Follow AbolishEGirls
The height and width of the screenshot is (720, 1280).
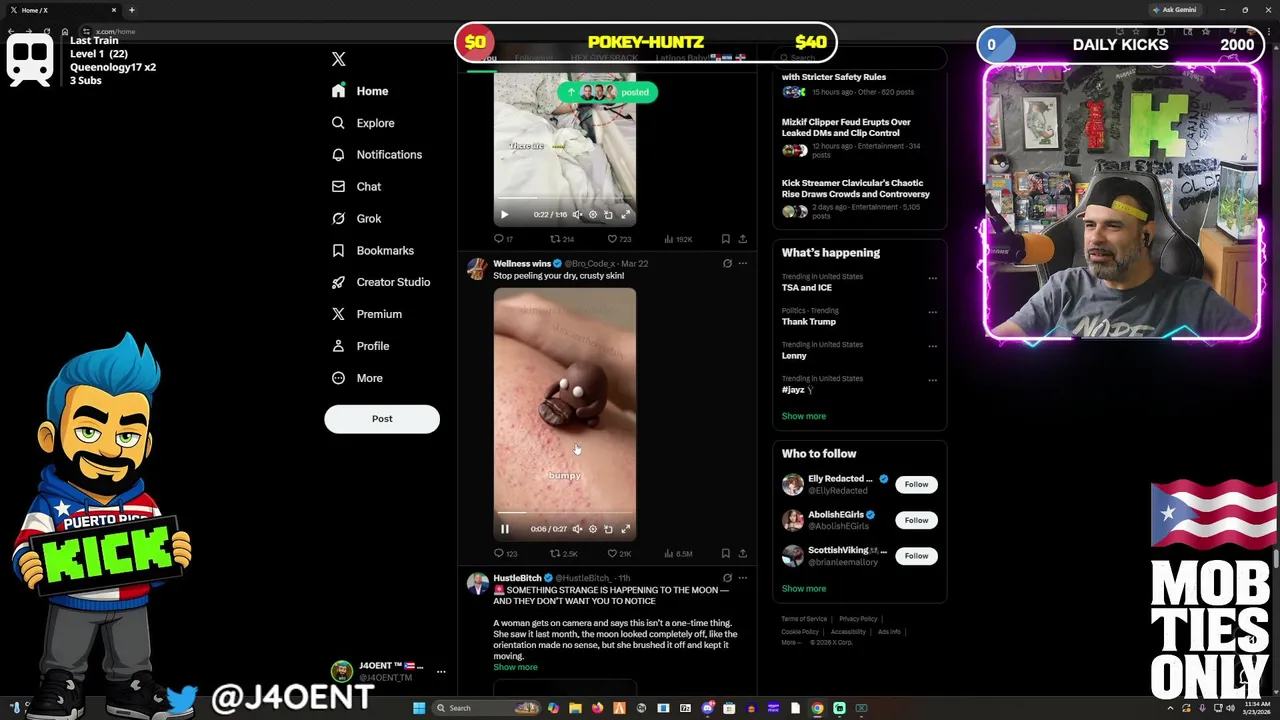pos(916,520)
